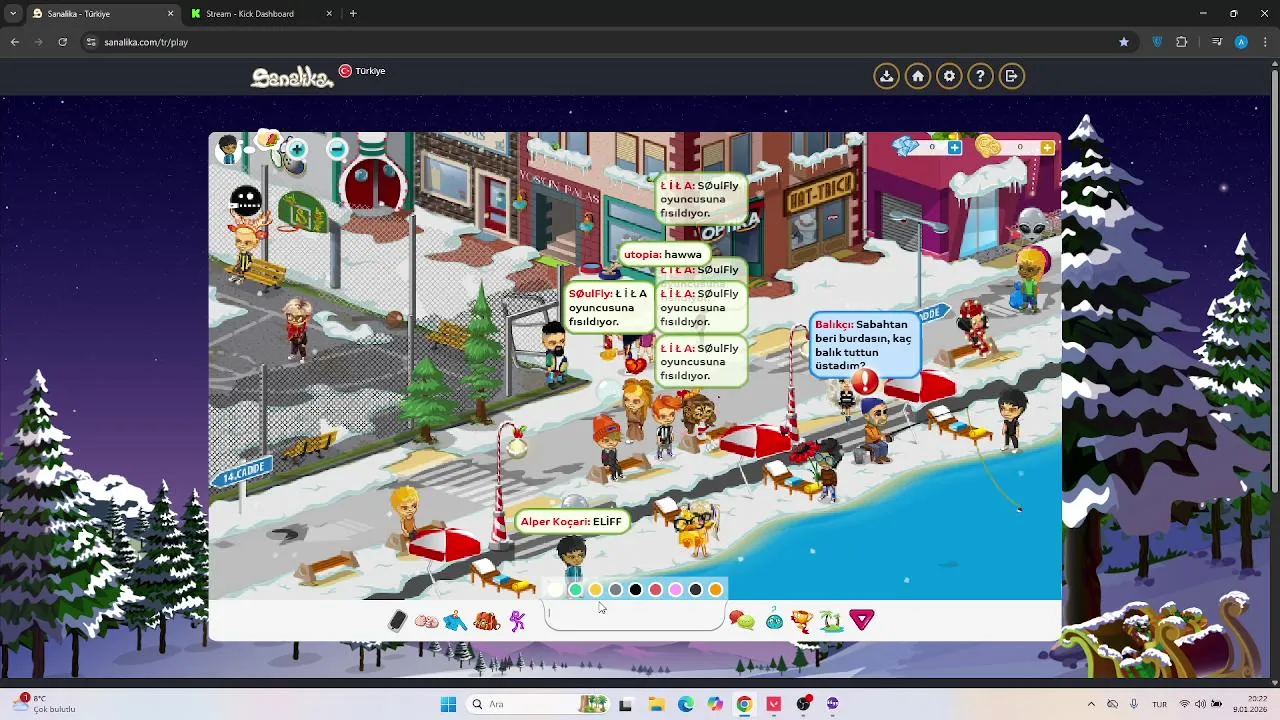
Task: Click the Balıkçı speech bubble
Action: [864, 345]
